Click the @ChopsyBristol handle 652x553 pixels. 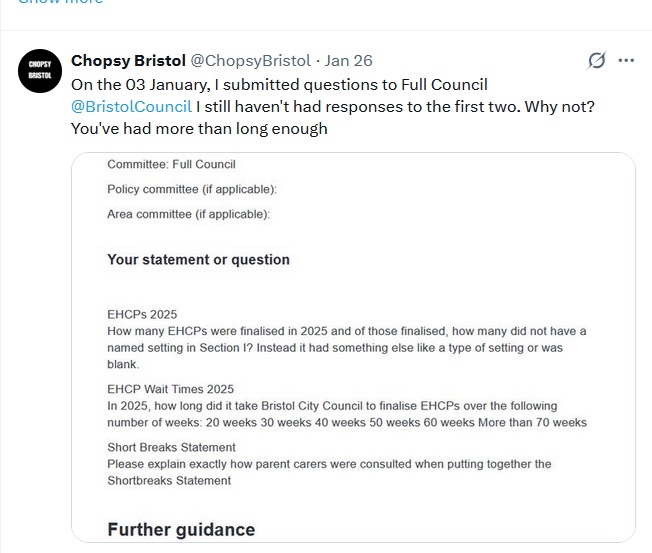251,61
